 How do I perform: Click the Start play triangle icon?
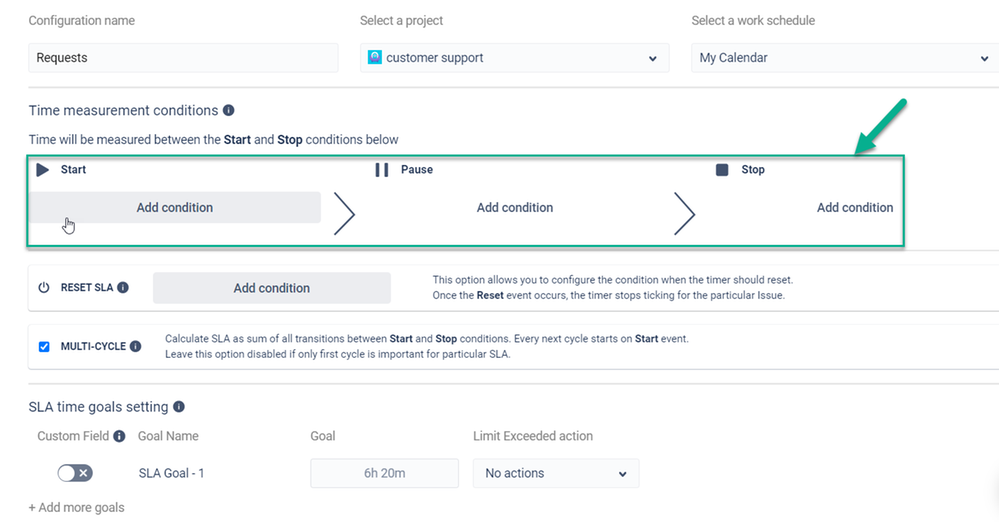pos(43,170)
